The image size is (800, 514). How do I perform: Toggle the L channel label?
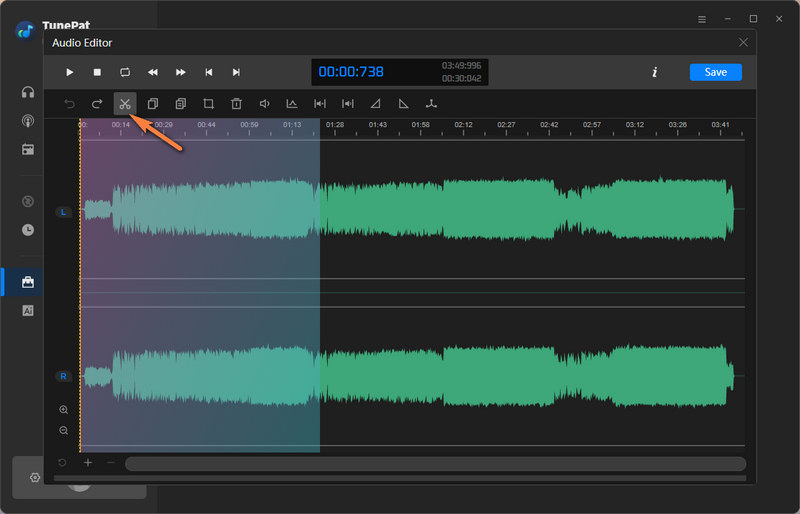(63, 212)
